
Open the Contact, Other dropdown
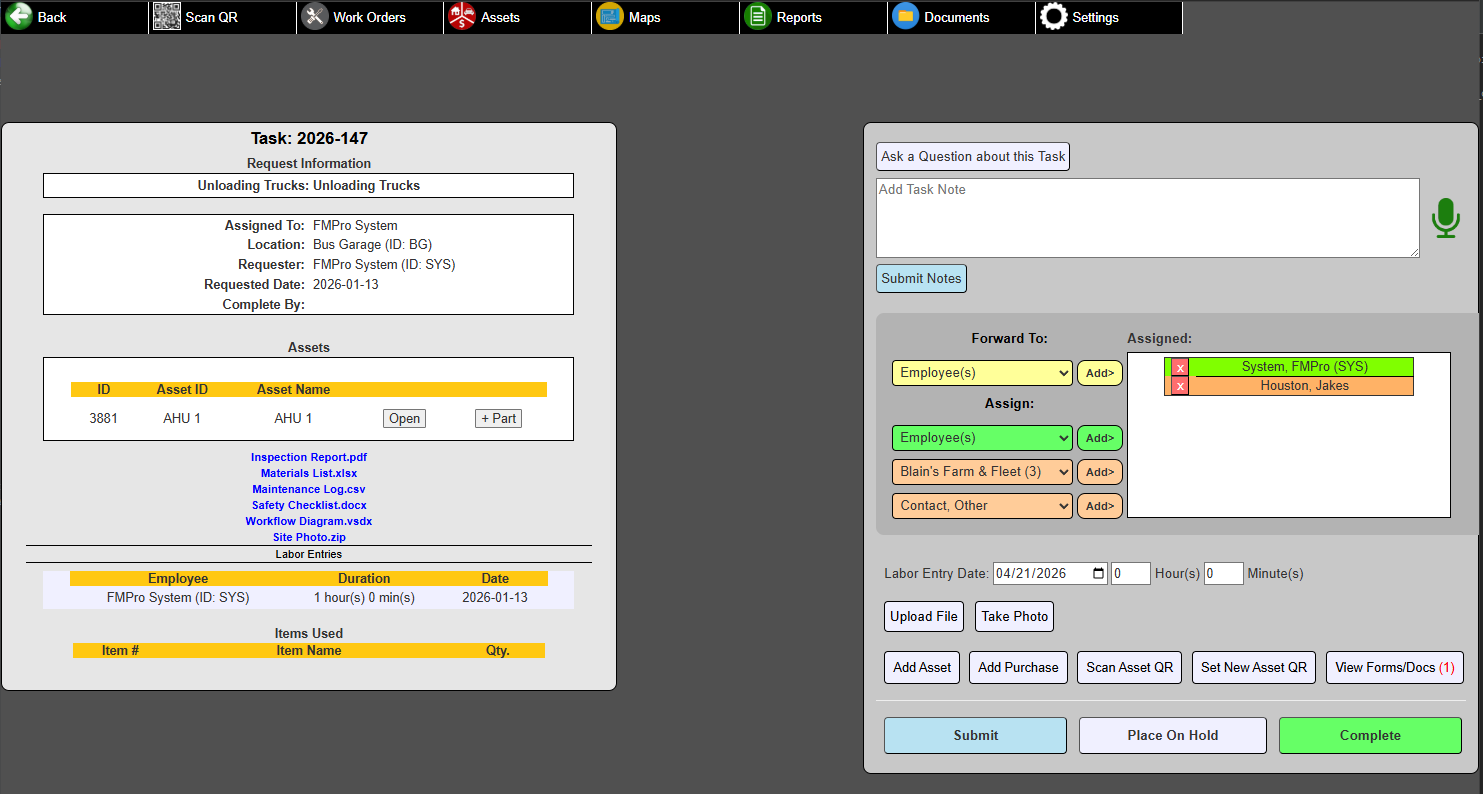982,506
